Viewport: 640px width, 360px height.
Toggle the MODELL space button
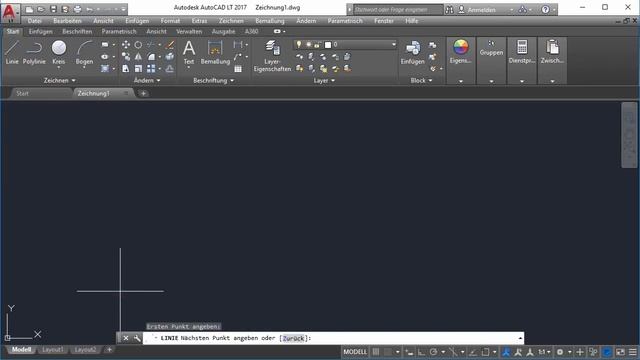pyautogui.click(x=355, y=352)
